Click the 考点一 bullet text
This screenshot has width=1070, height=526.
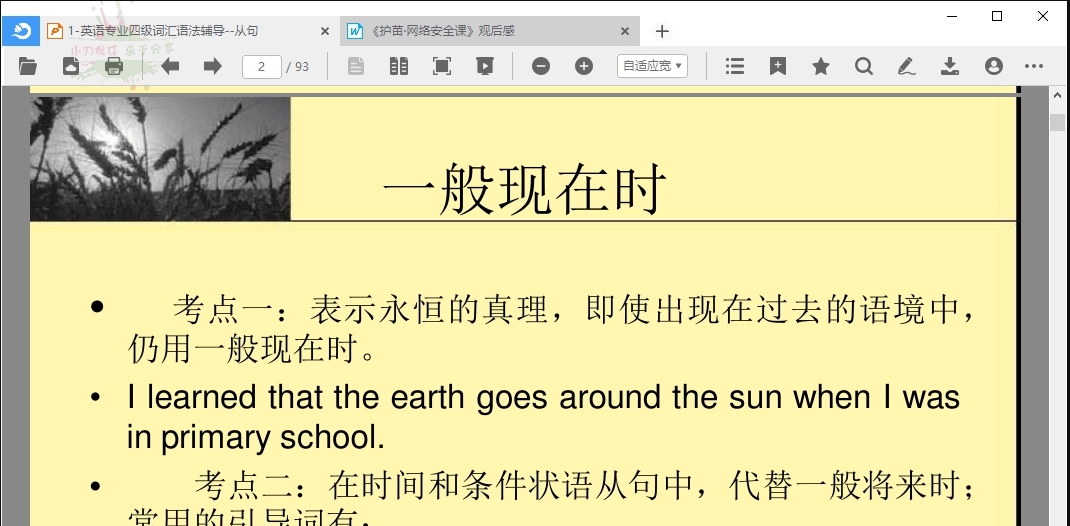click(x=550, y=330)
